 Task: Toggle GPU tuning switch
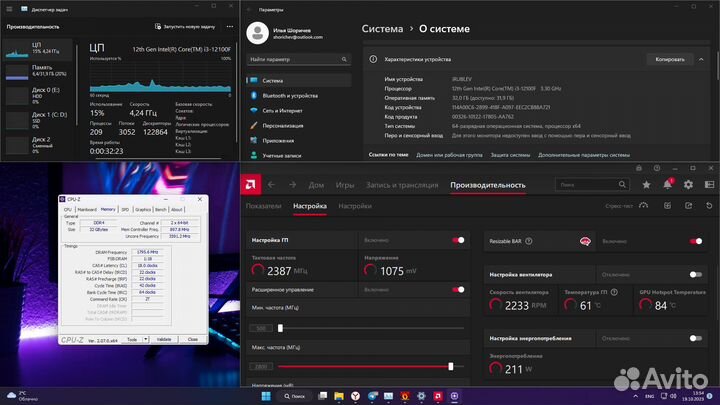[x=458, y=240]
